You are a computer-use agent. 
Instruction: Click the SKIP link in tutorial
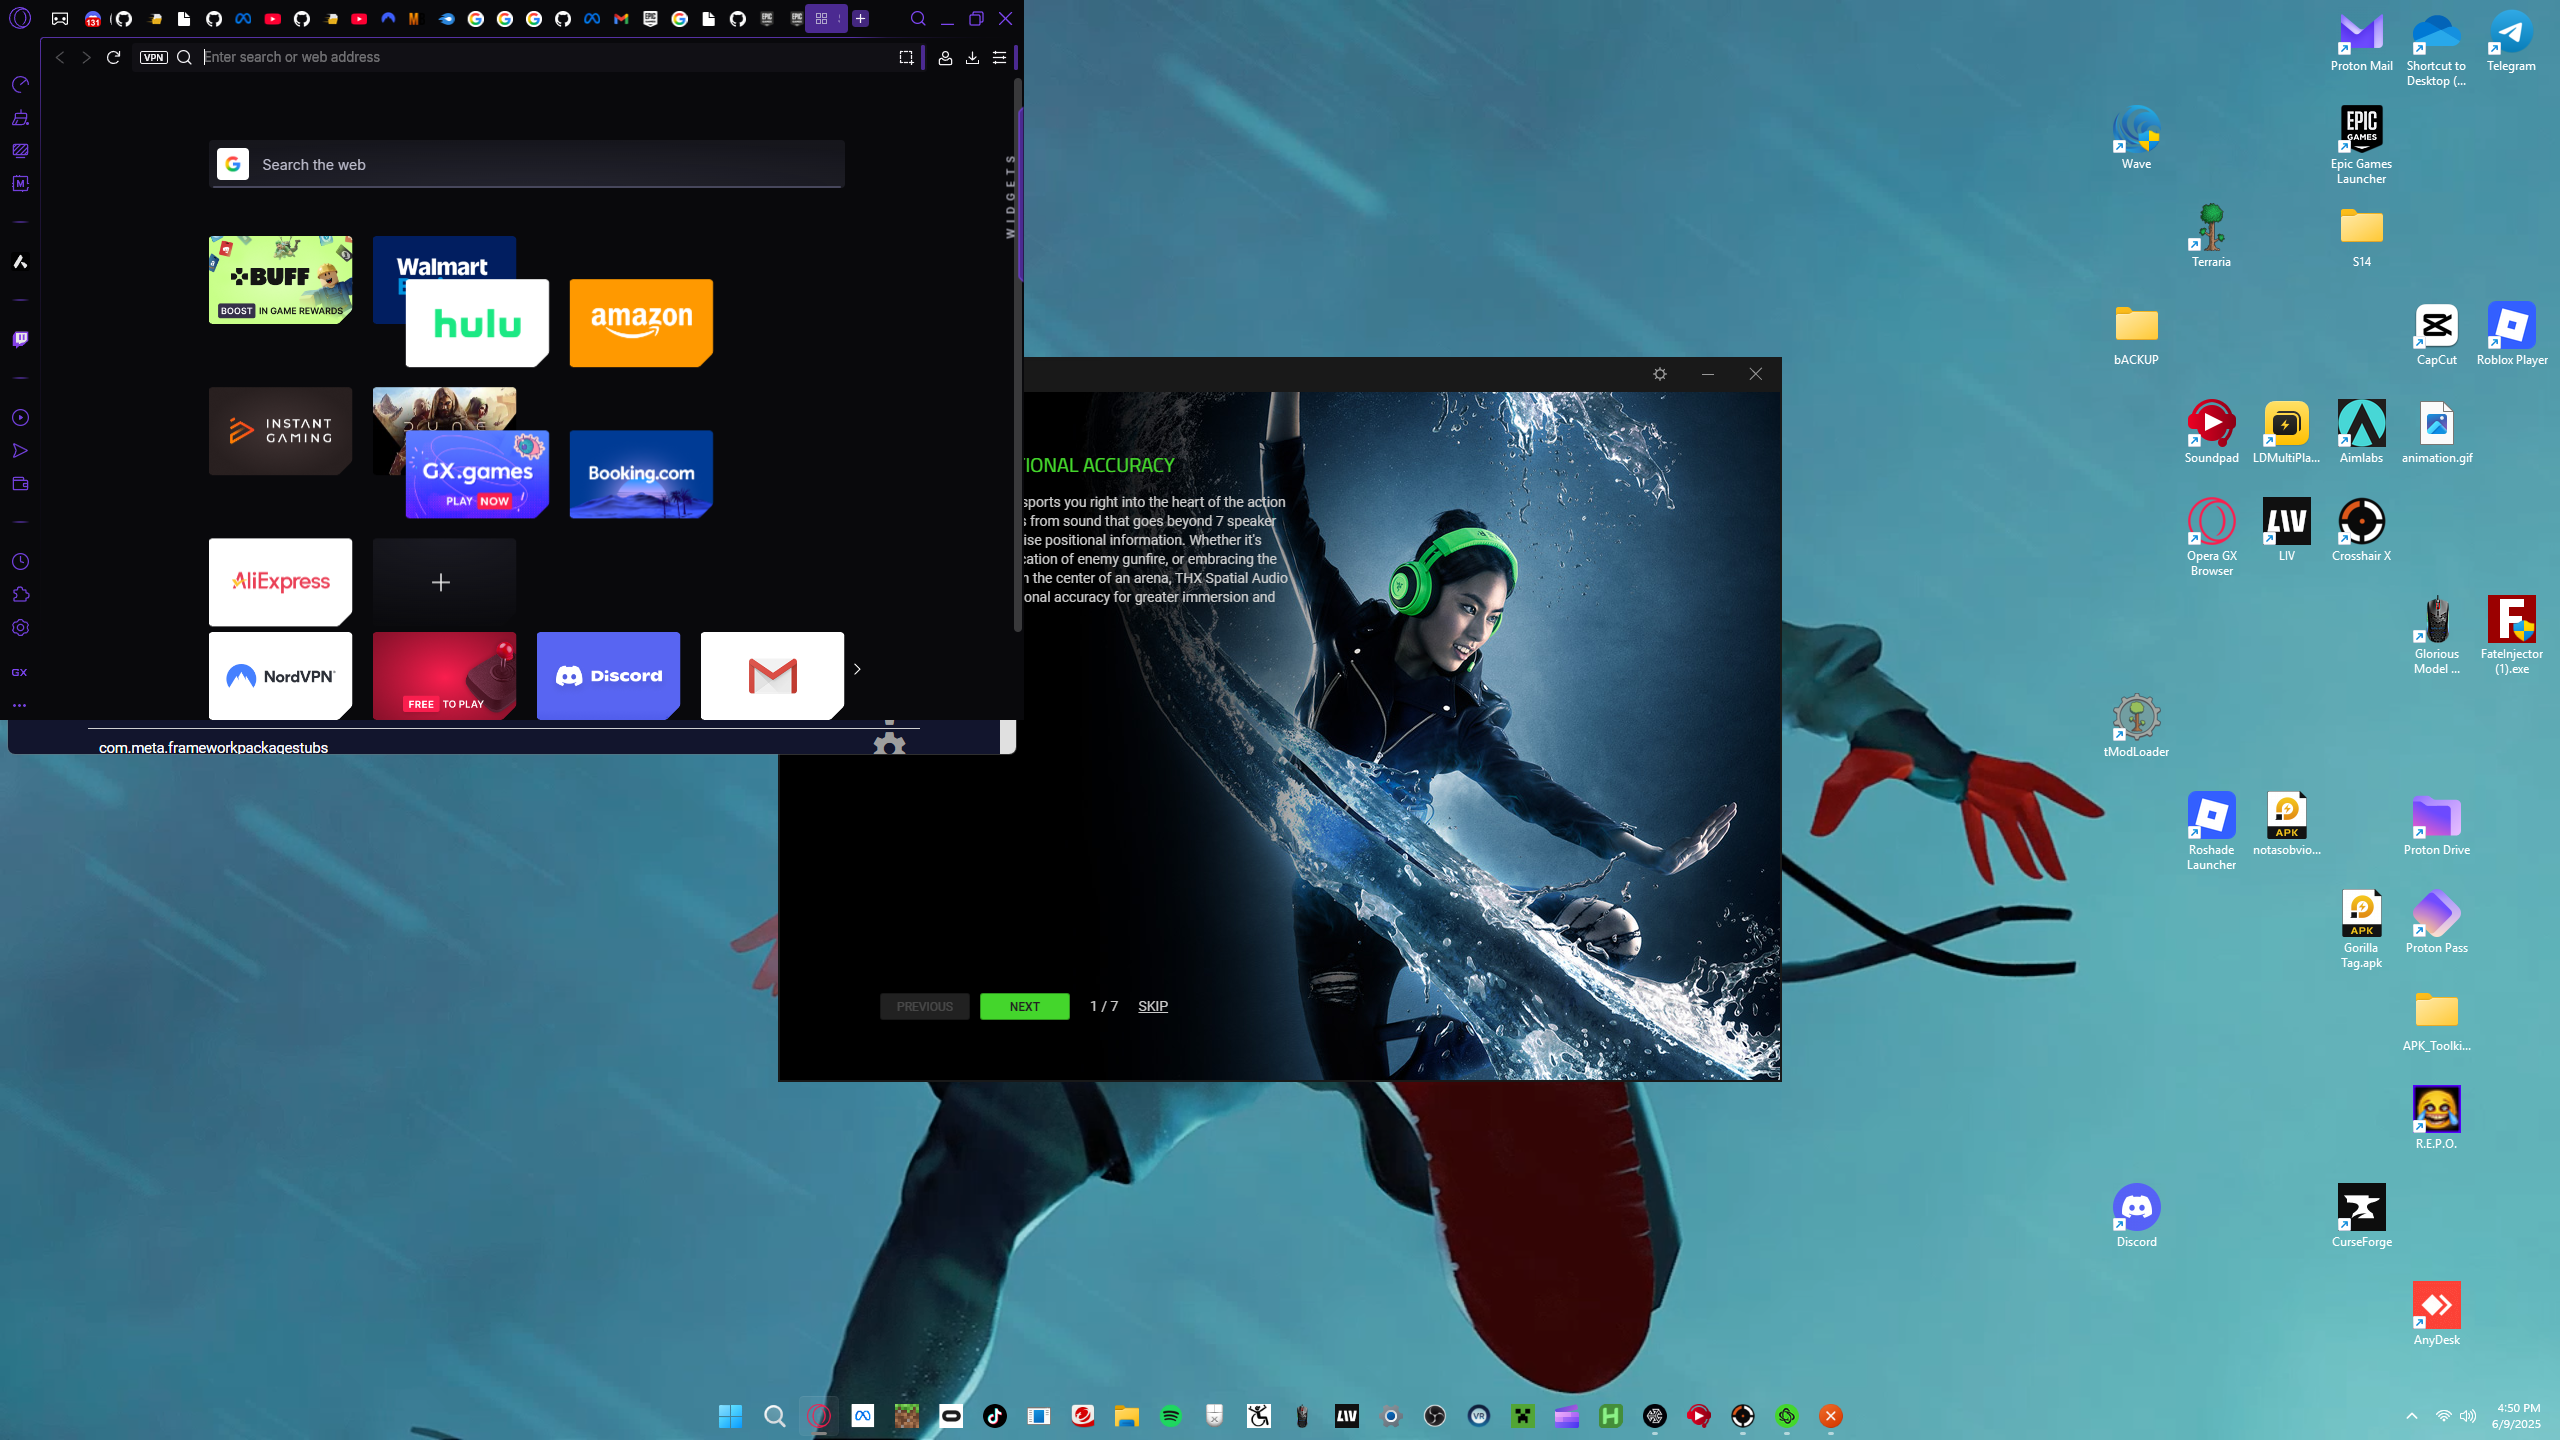1152,1006
